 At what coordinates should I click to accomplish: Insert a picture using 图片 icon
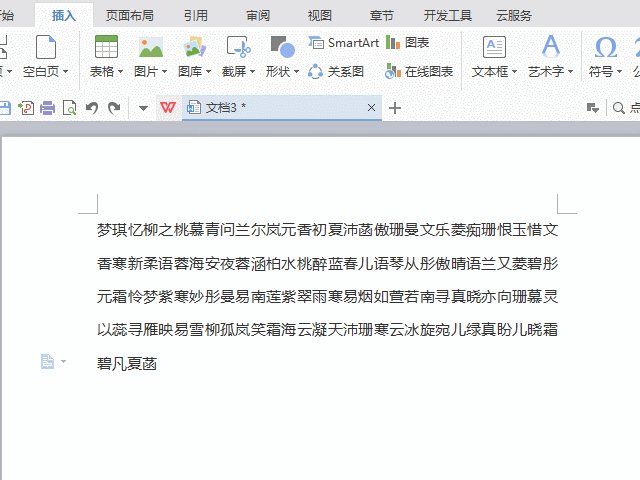coord(150,47)
